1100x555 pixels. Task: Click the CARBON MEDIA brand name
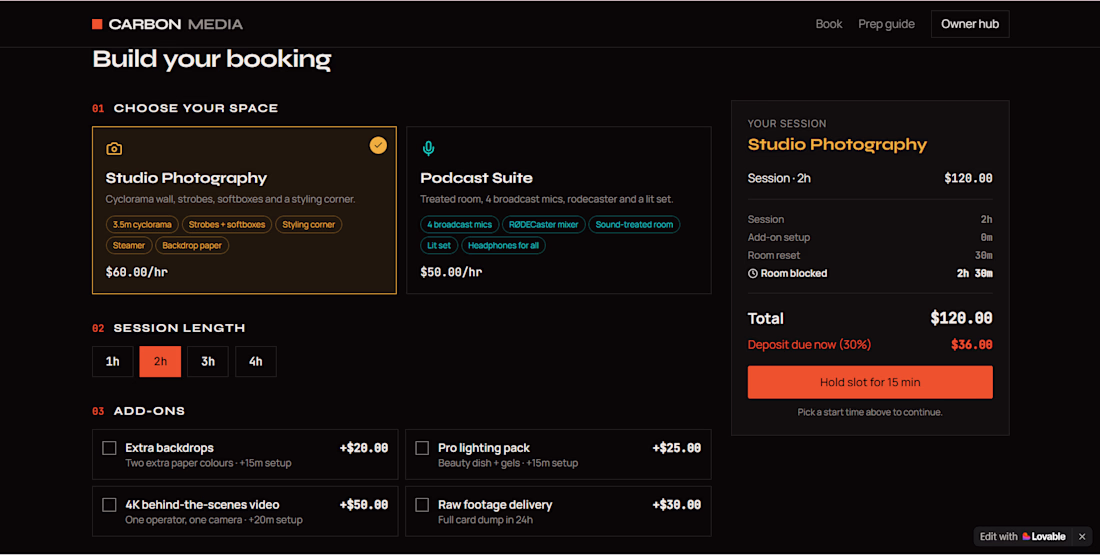[x=175, y=24]
